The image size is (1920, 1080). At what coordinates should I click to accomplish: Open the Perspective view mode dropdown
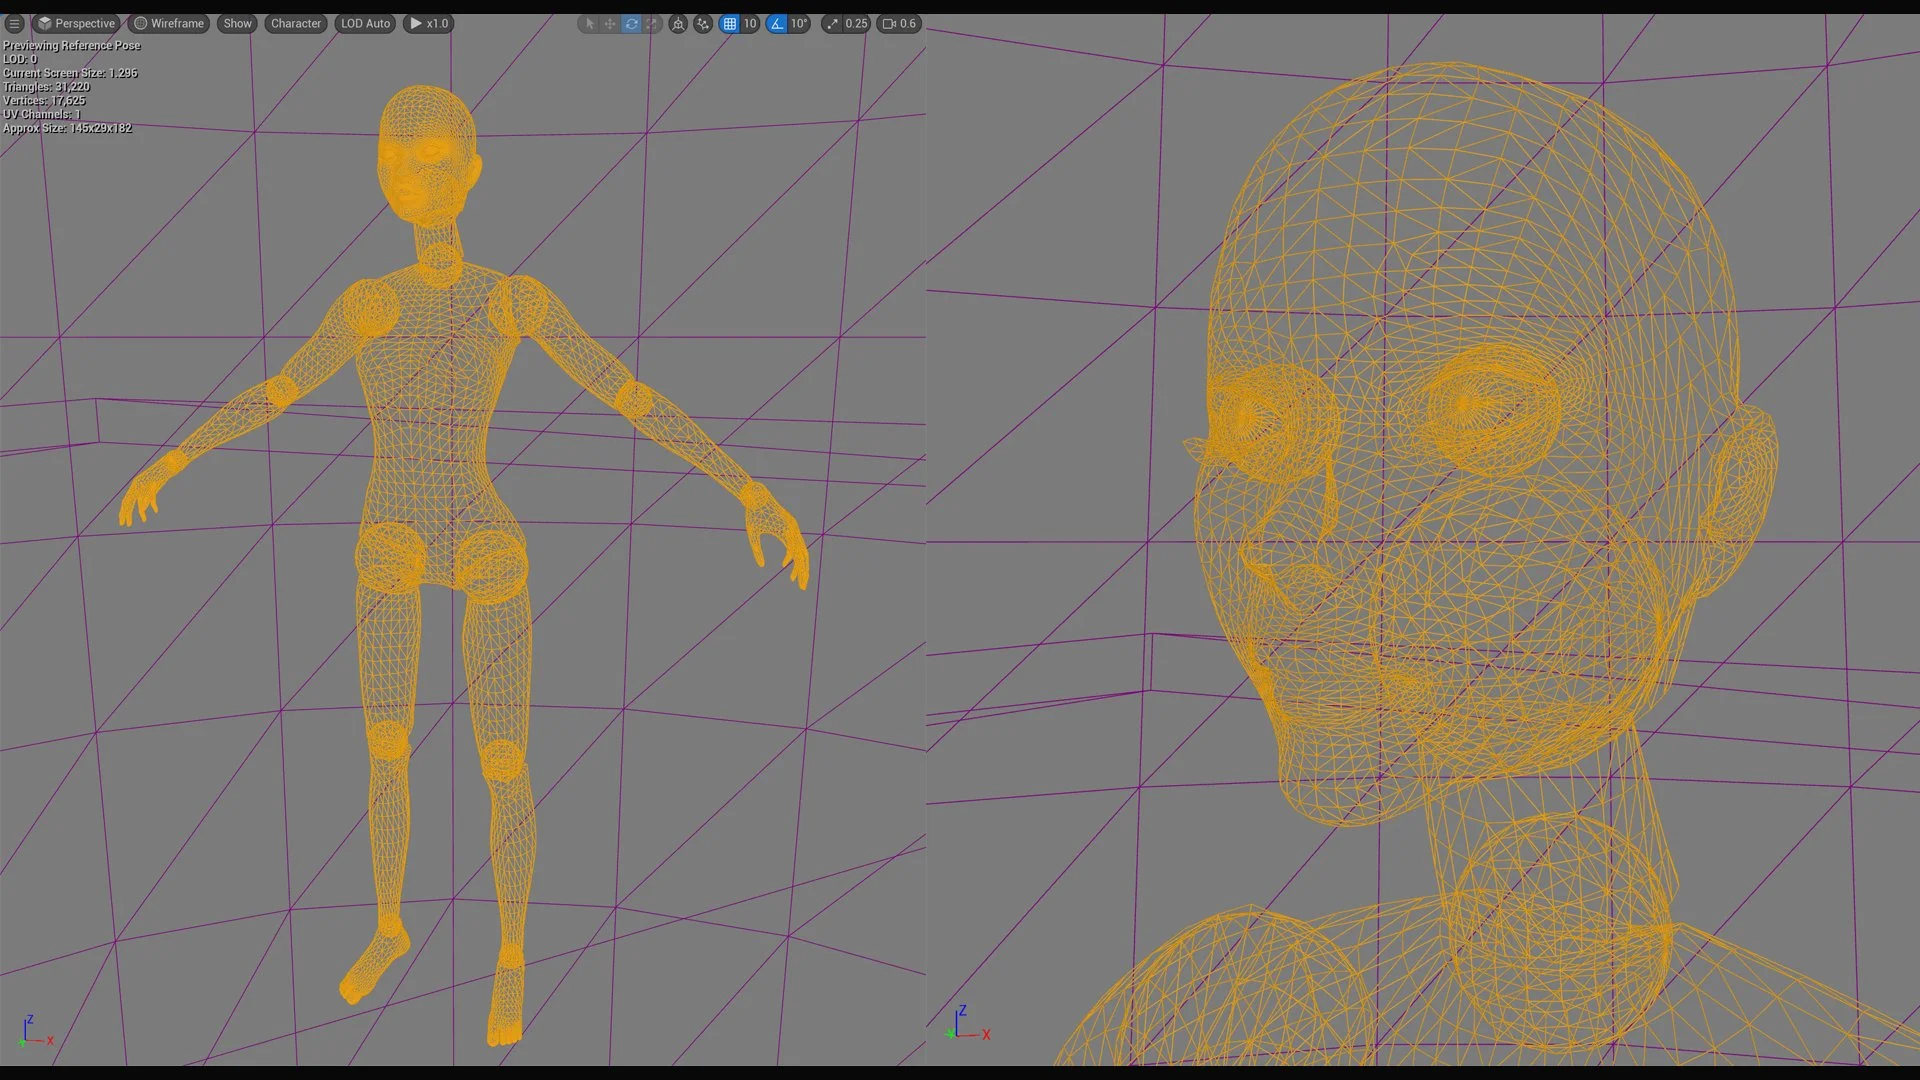point(76,23)
